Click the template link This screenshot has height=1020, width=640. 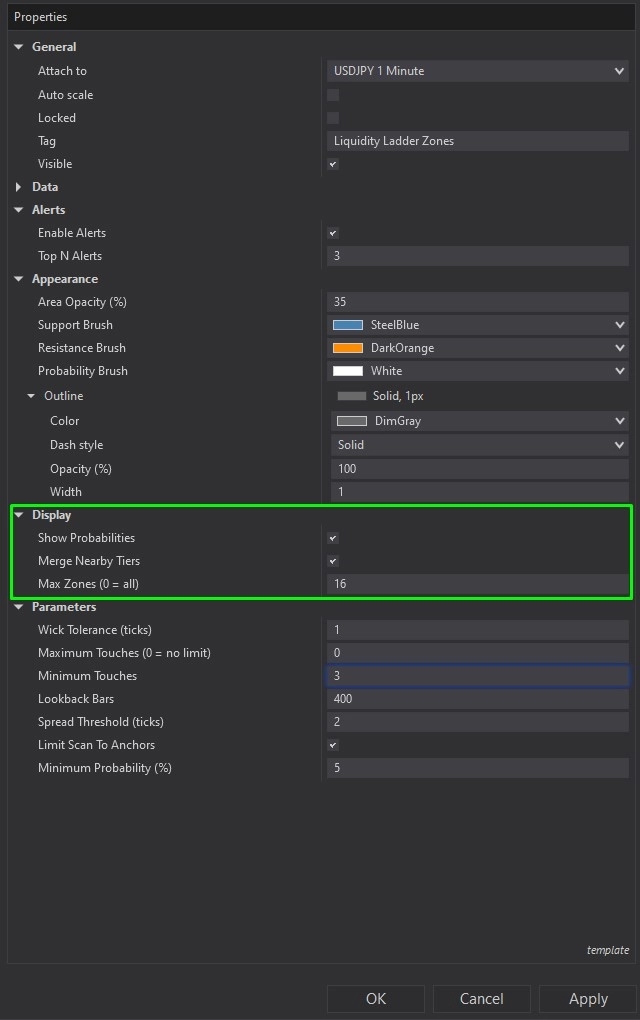tap(607, 950)
